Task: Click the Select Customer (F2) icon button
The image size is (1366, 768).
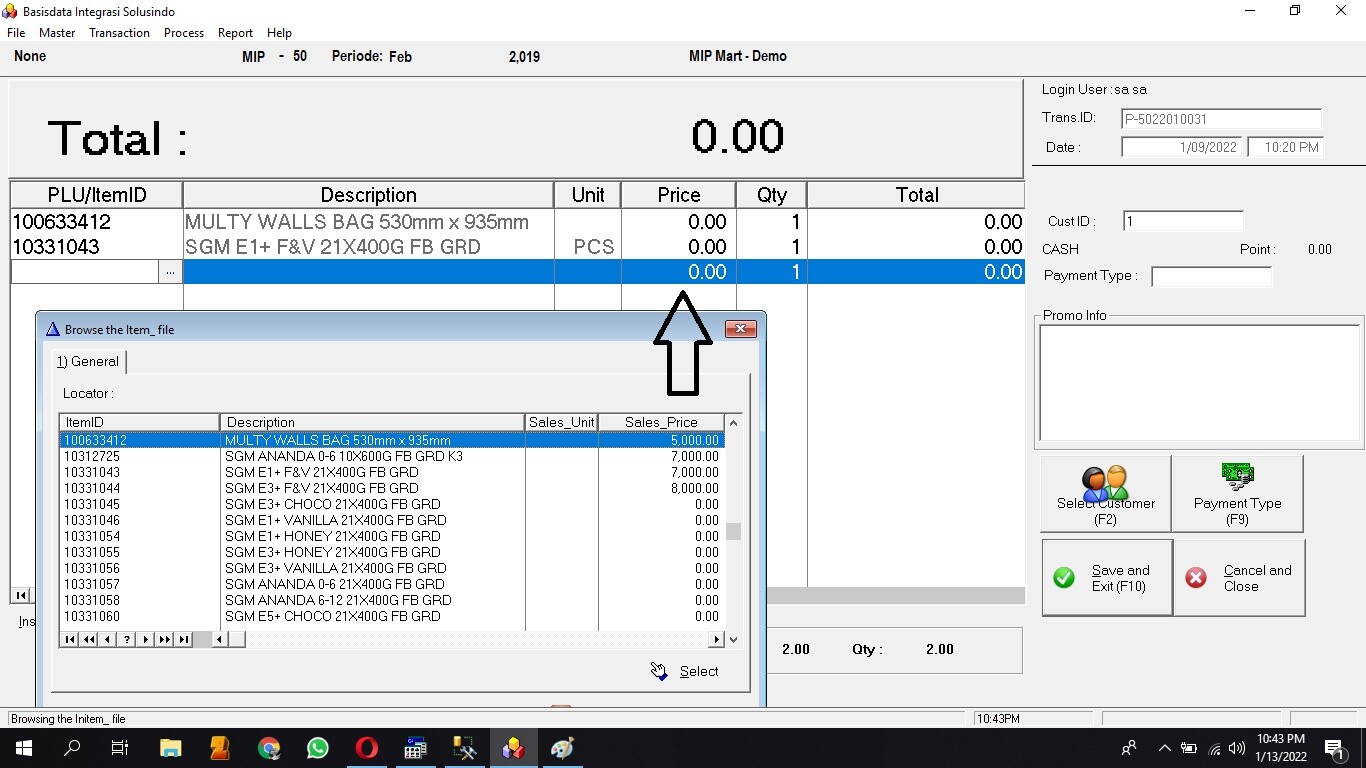Action: click(1105, 494)
